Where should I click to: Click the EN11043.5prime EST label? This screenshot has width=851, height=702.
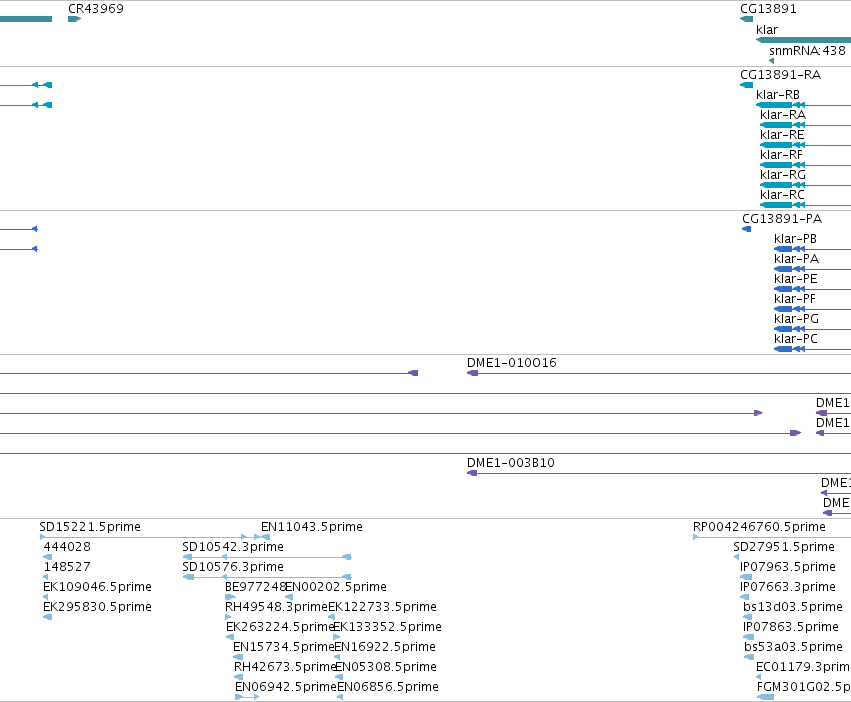coord(312,527)
